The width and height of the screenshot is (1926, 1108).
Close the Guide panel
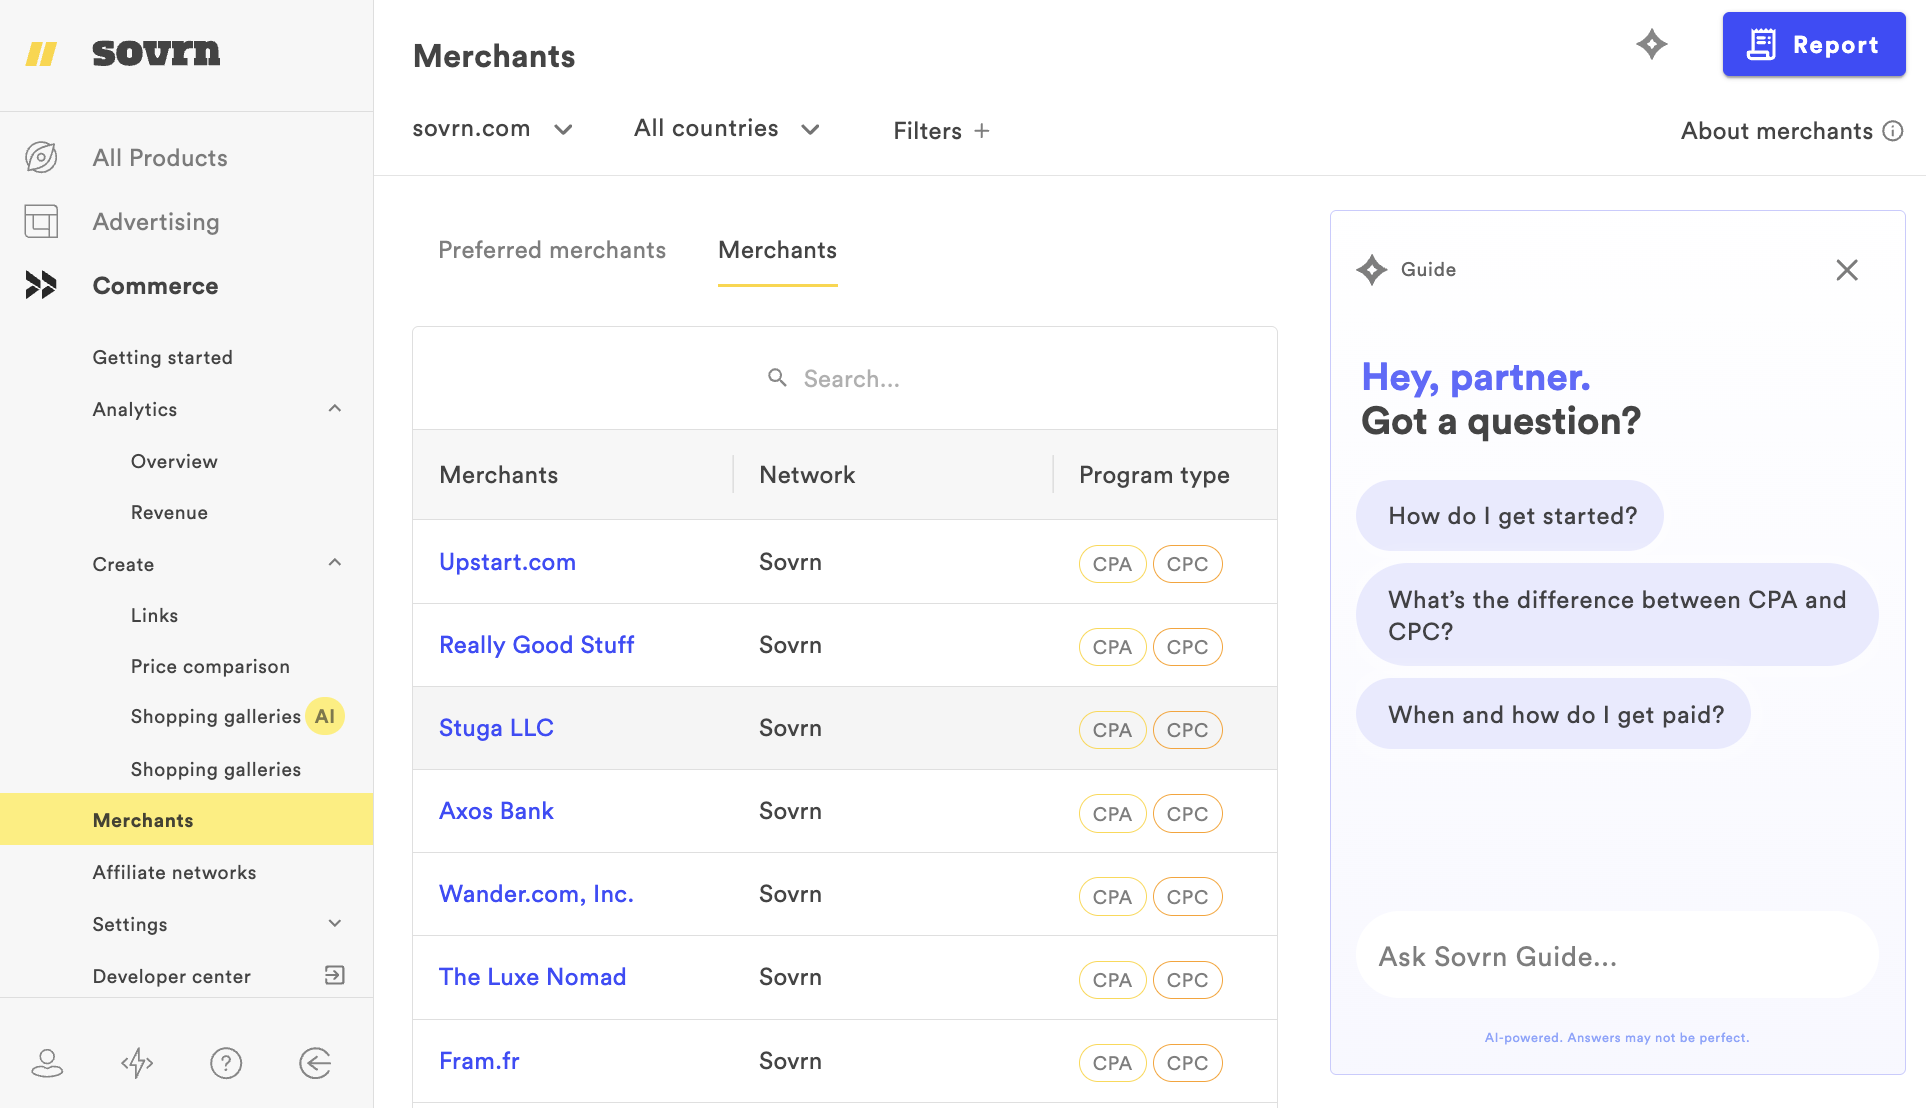[x=1846, y=270]
